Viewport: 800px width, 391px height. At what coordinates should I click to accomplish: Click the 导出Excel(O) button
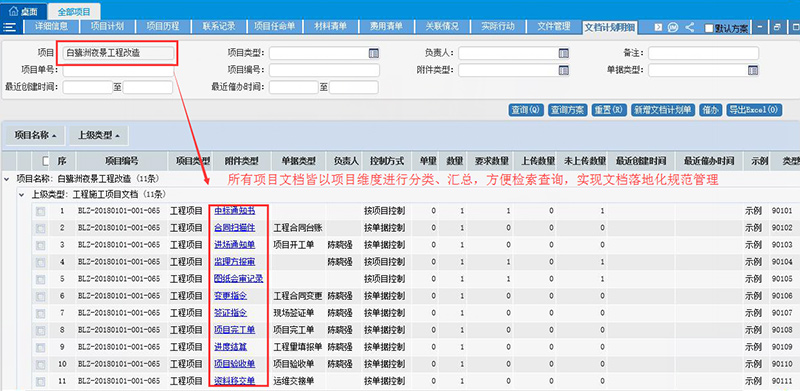(x=754, y=110)
